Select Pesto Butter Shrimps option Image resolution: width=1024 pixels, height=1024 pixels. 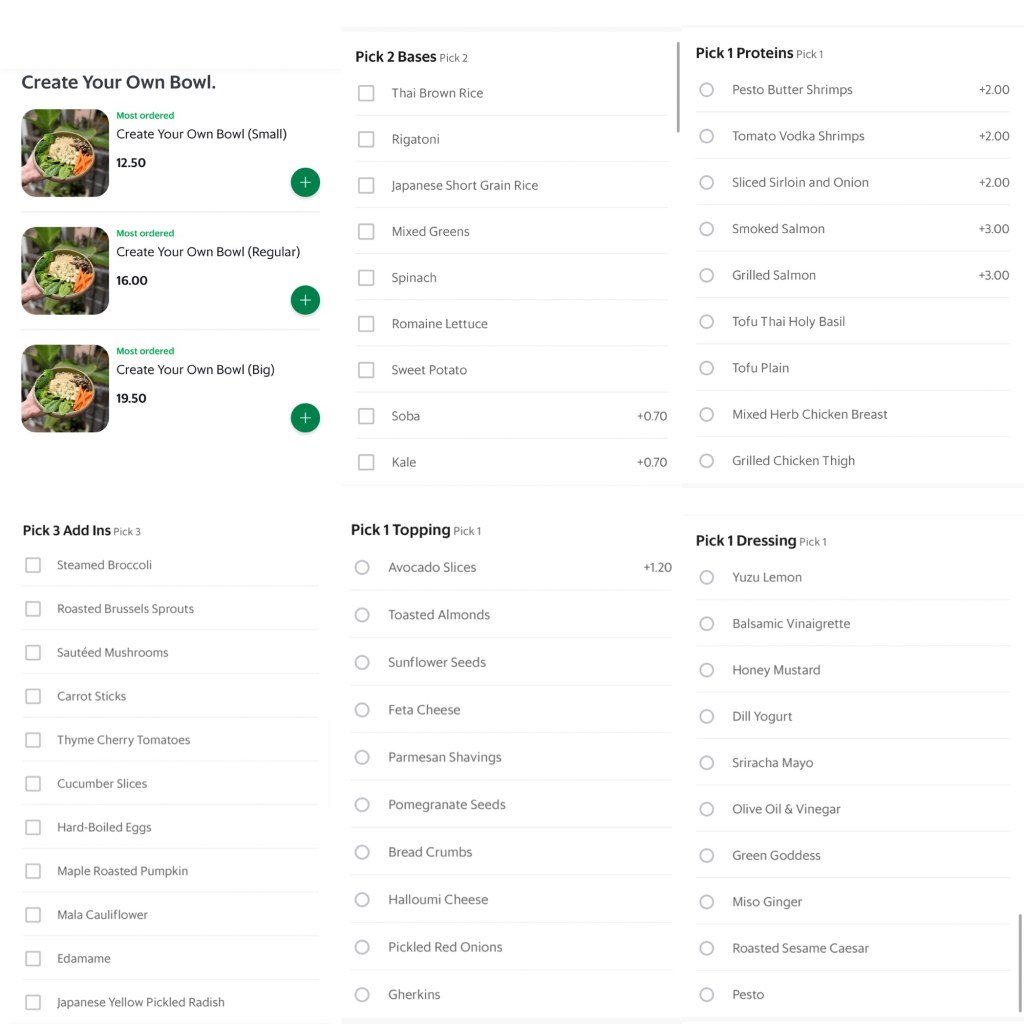click(x=707, y=90)
